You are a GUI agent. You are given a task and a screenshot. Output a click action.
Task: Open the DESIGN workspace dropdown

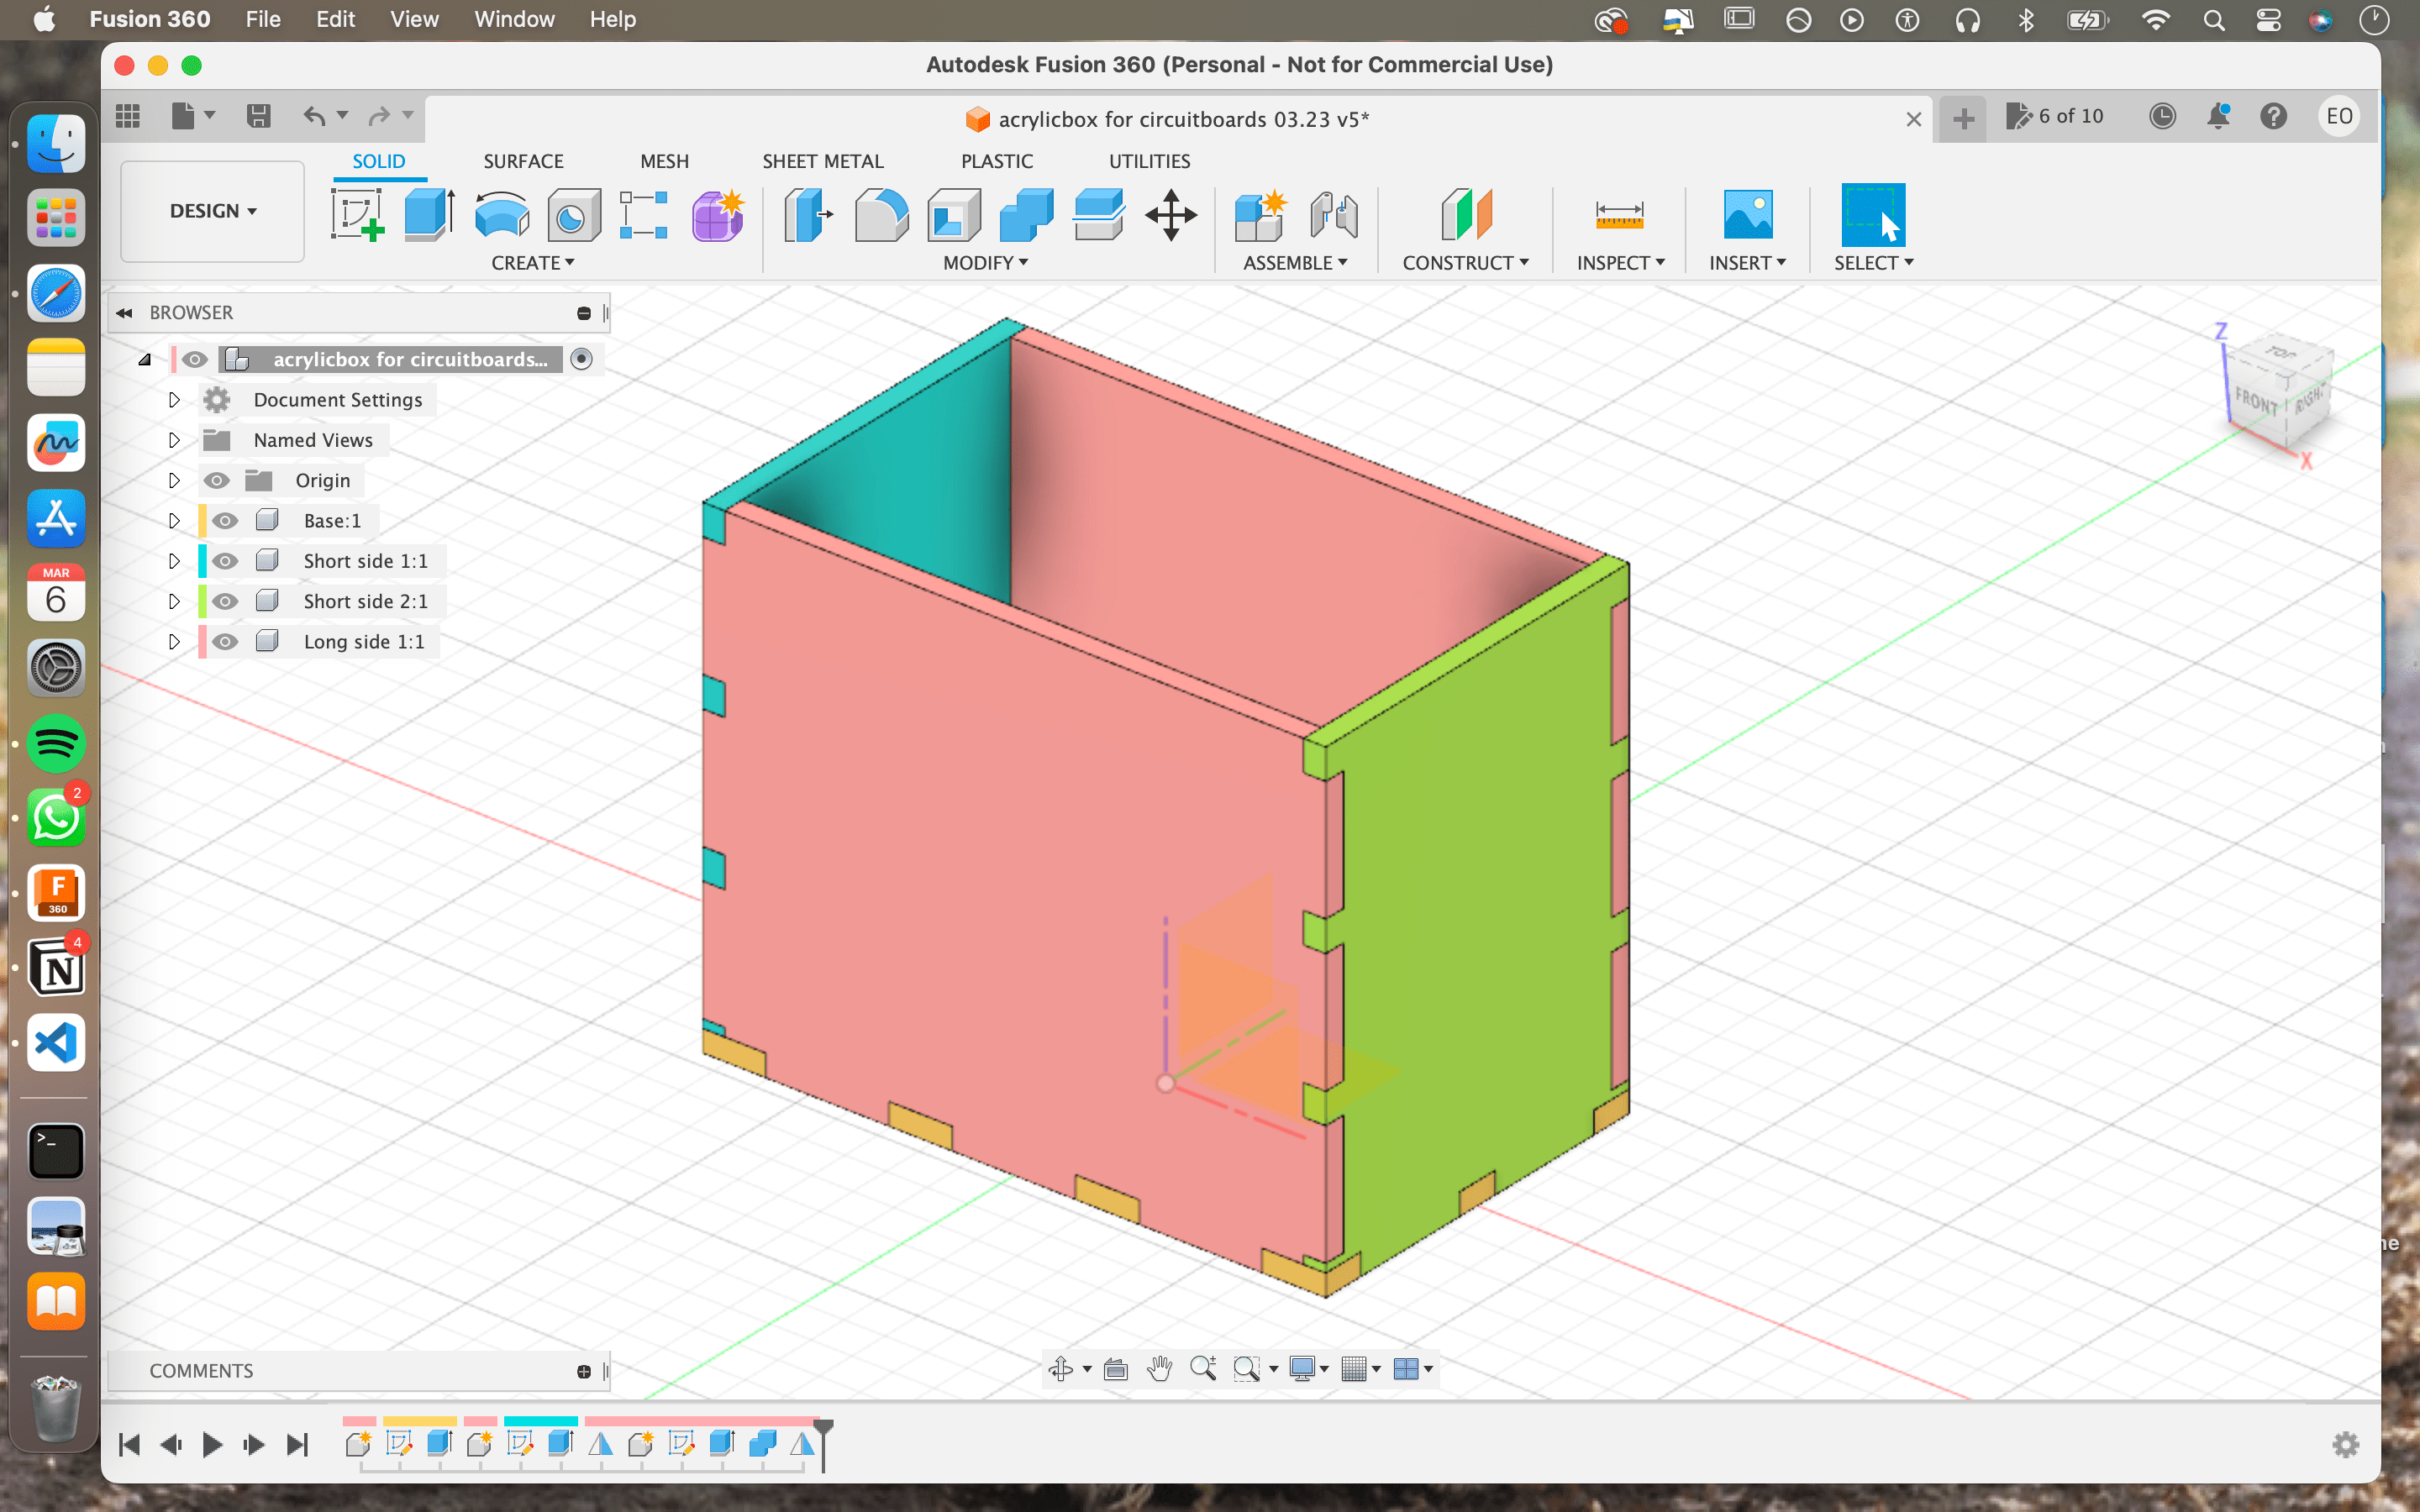tap(213, 211)
